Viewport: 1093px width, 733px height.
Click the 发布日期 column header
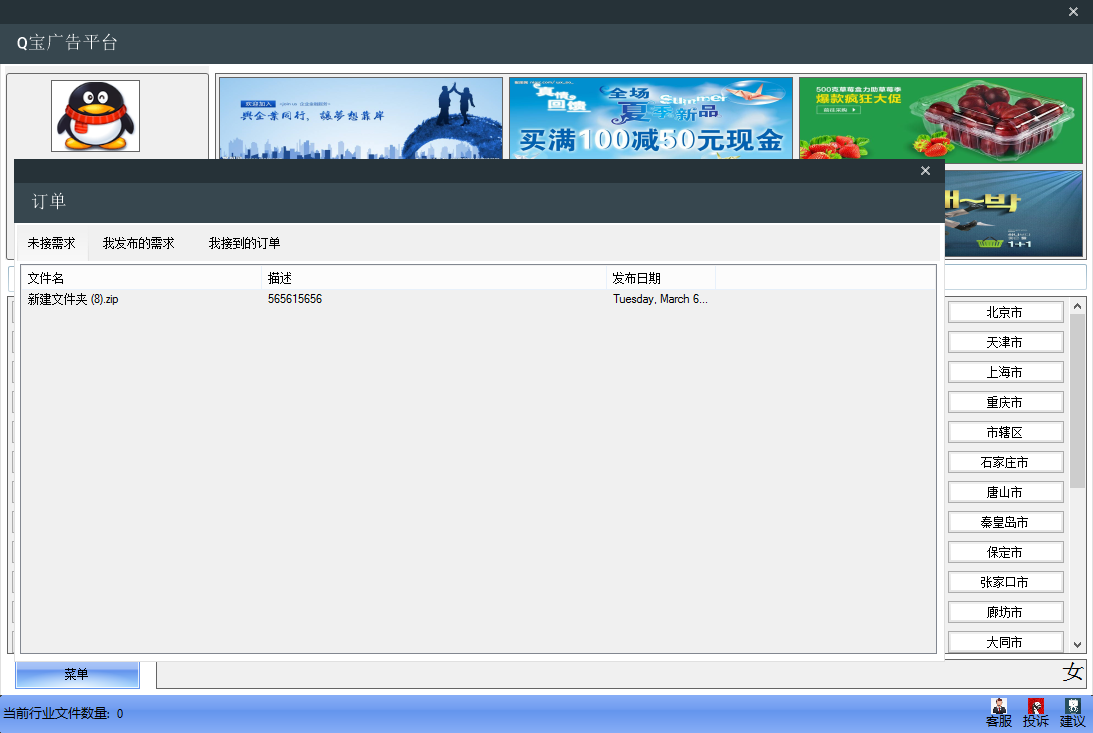click(660, 278)
